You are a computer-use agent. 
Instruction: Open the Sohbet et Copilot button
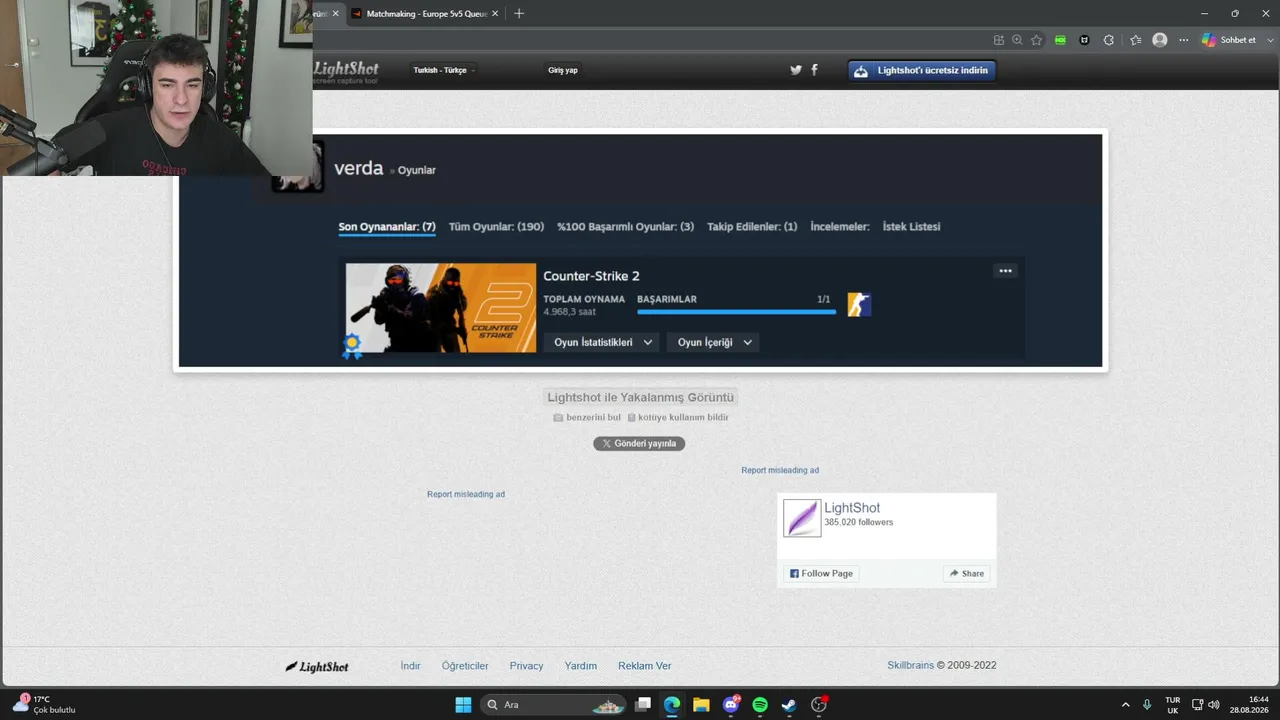1229,40
